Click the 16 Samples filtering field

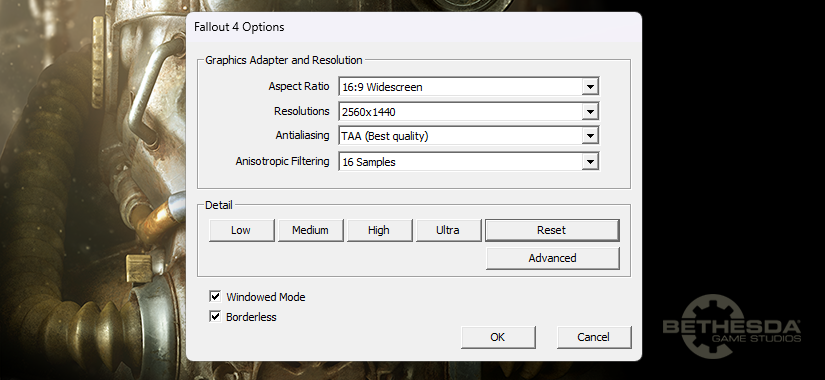pyautogui.click(x=460, y=162)
